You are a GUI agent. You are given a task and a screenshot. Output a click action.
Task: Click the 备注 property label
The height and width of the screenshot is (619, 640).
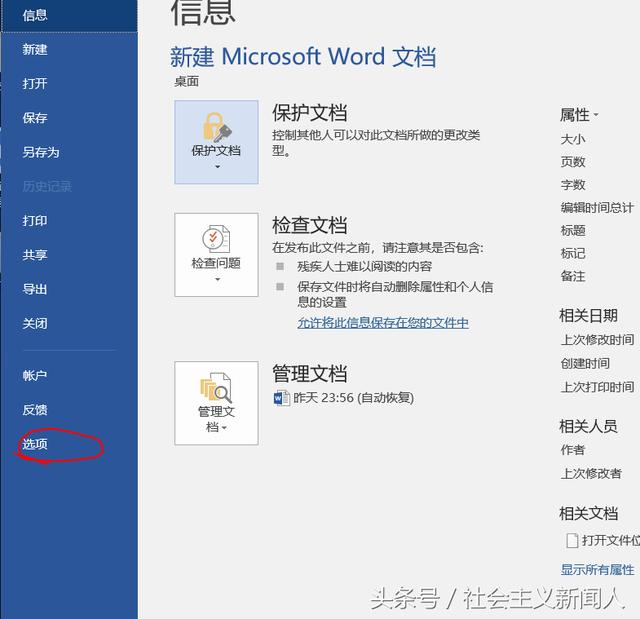click(573, 276)
